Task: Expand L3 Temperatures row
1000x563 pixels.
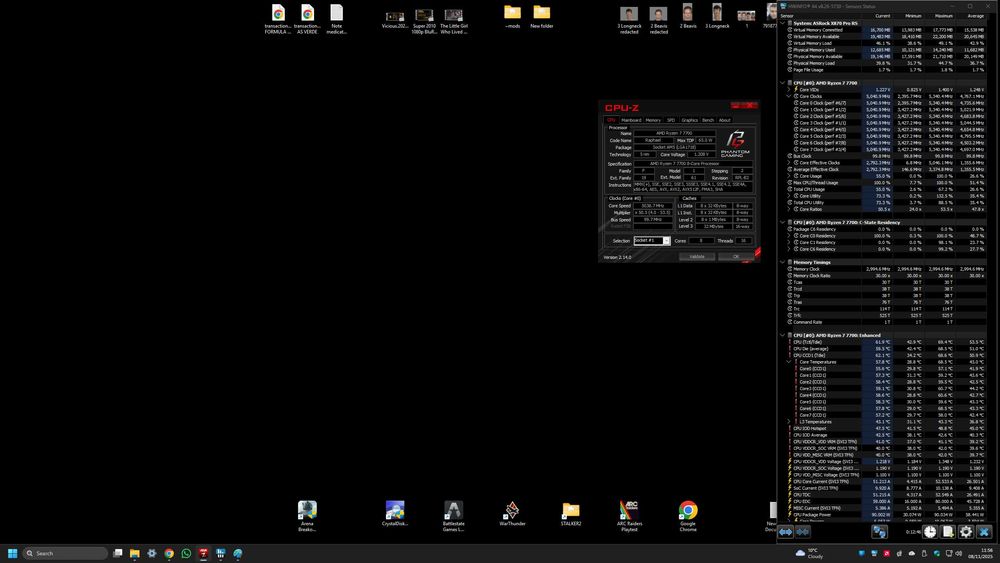Action: coord(789,421)
